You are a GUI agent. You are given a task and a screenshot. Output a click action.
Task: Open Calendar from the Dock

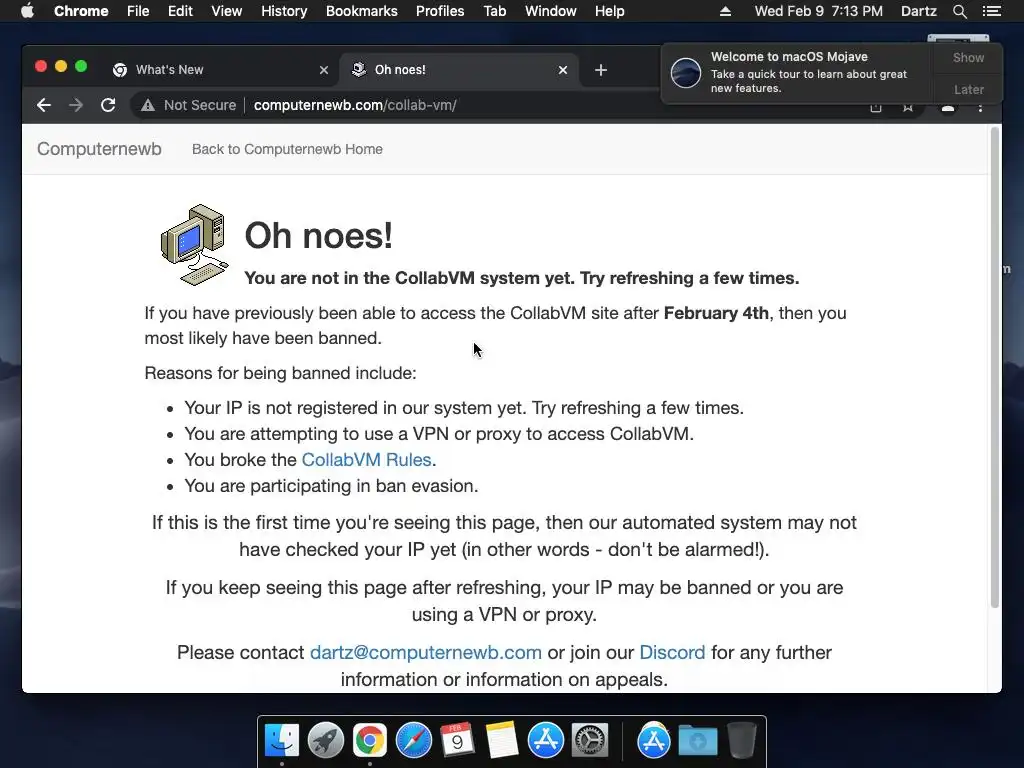[458, 740]
